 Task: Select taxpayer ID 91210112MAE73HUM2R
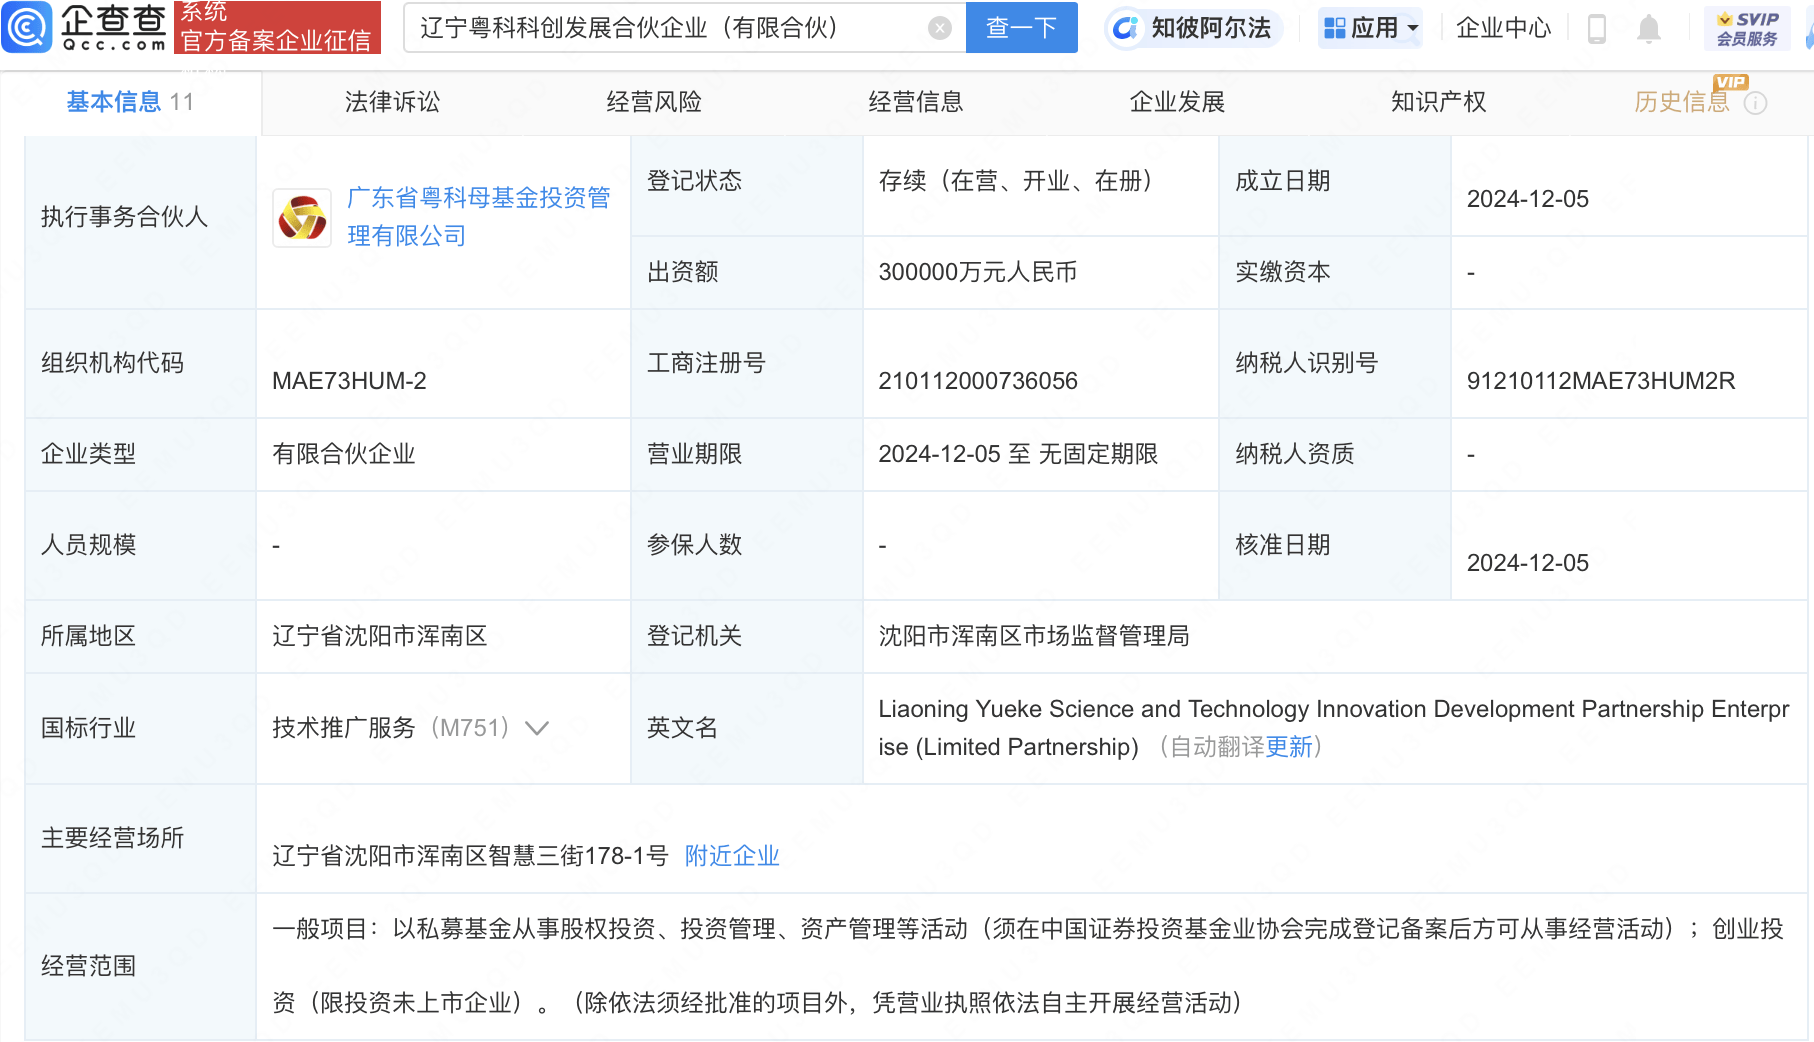[x=1601, y=381]
